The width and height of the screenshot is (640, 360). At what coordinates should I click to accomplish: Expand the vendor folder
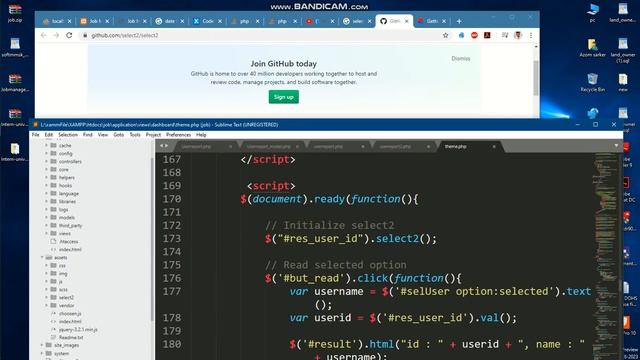pos(47,305)
